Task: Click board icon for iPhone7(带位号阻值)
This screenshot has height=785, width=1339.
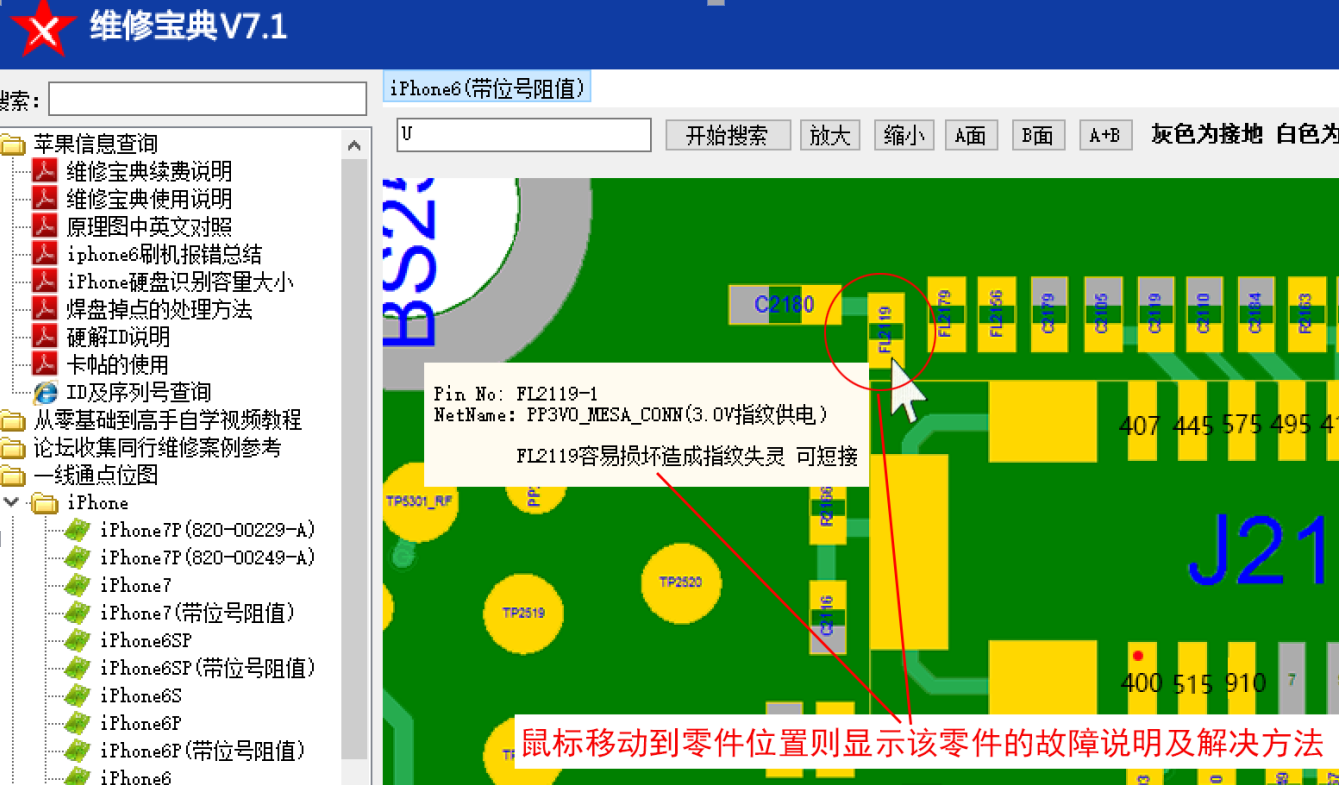Action: click(x=78, y=613)
